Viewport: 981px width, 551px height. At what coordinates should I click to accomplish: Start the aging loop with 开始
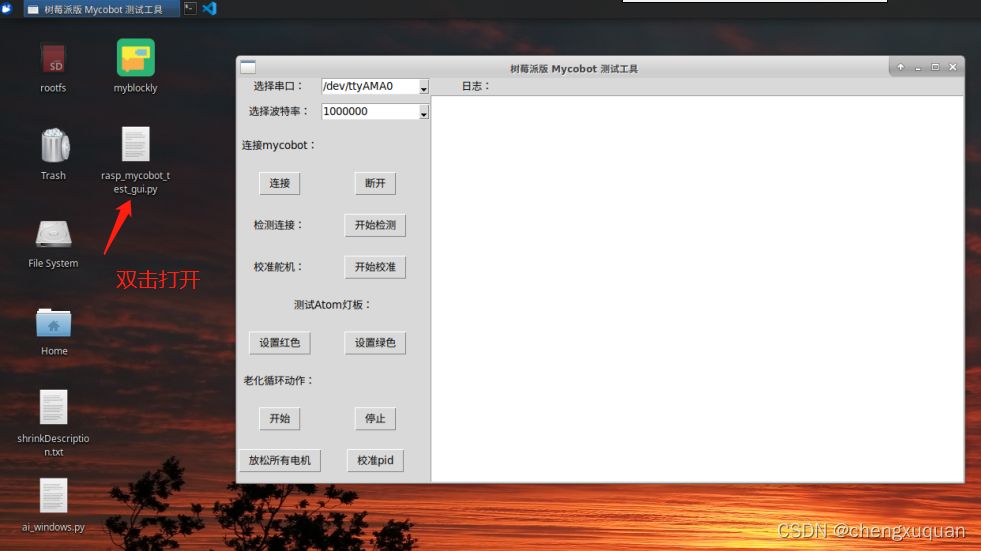(x=280, y=418)
